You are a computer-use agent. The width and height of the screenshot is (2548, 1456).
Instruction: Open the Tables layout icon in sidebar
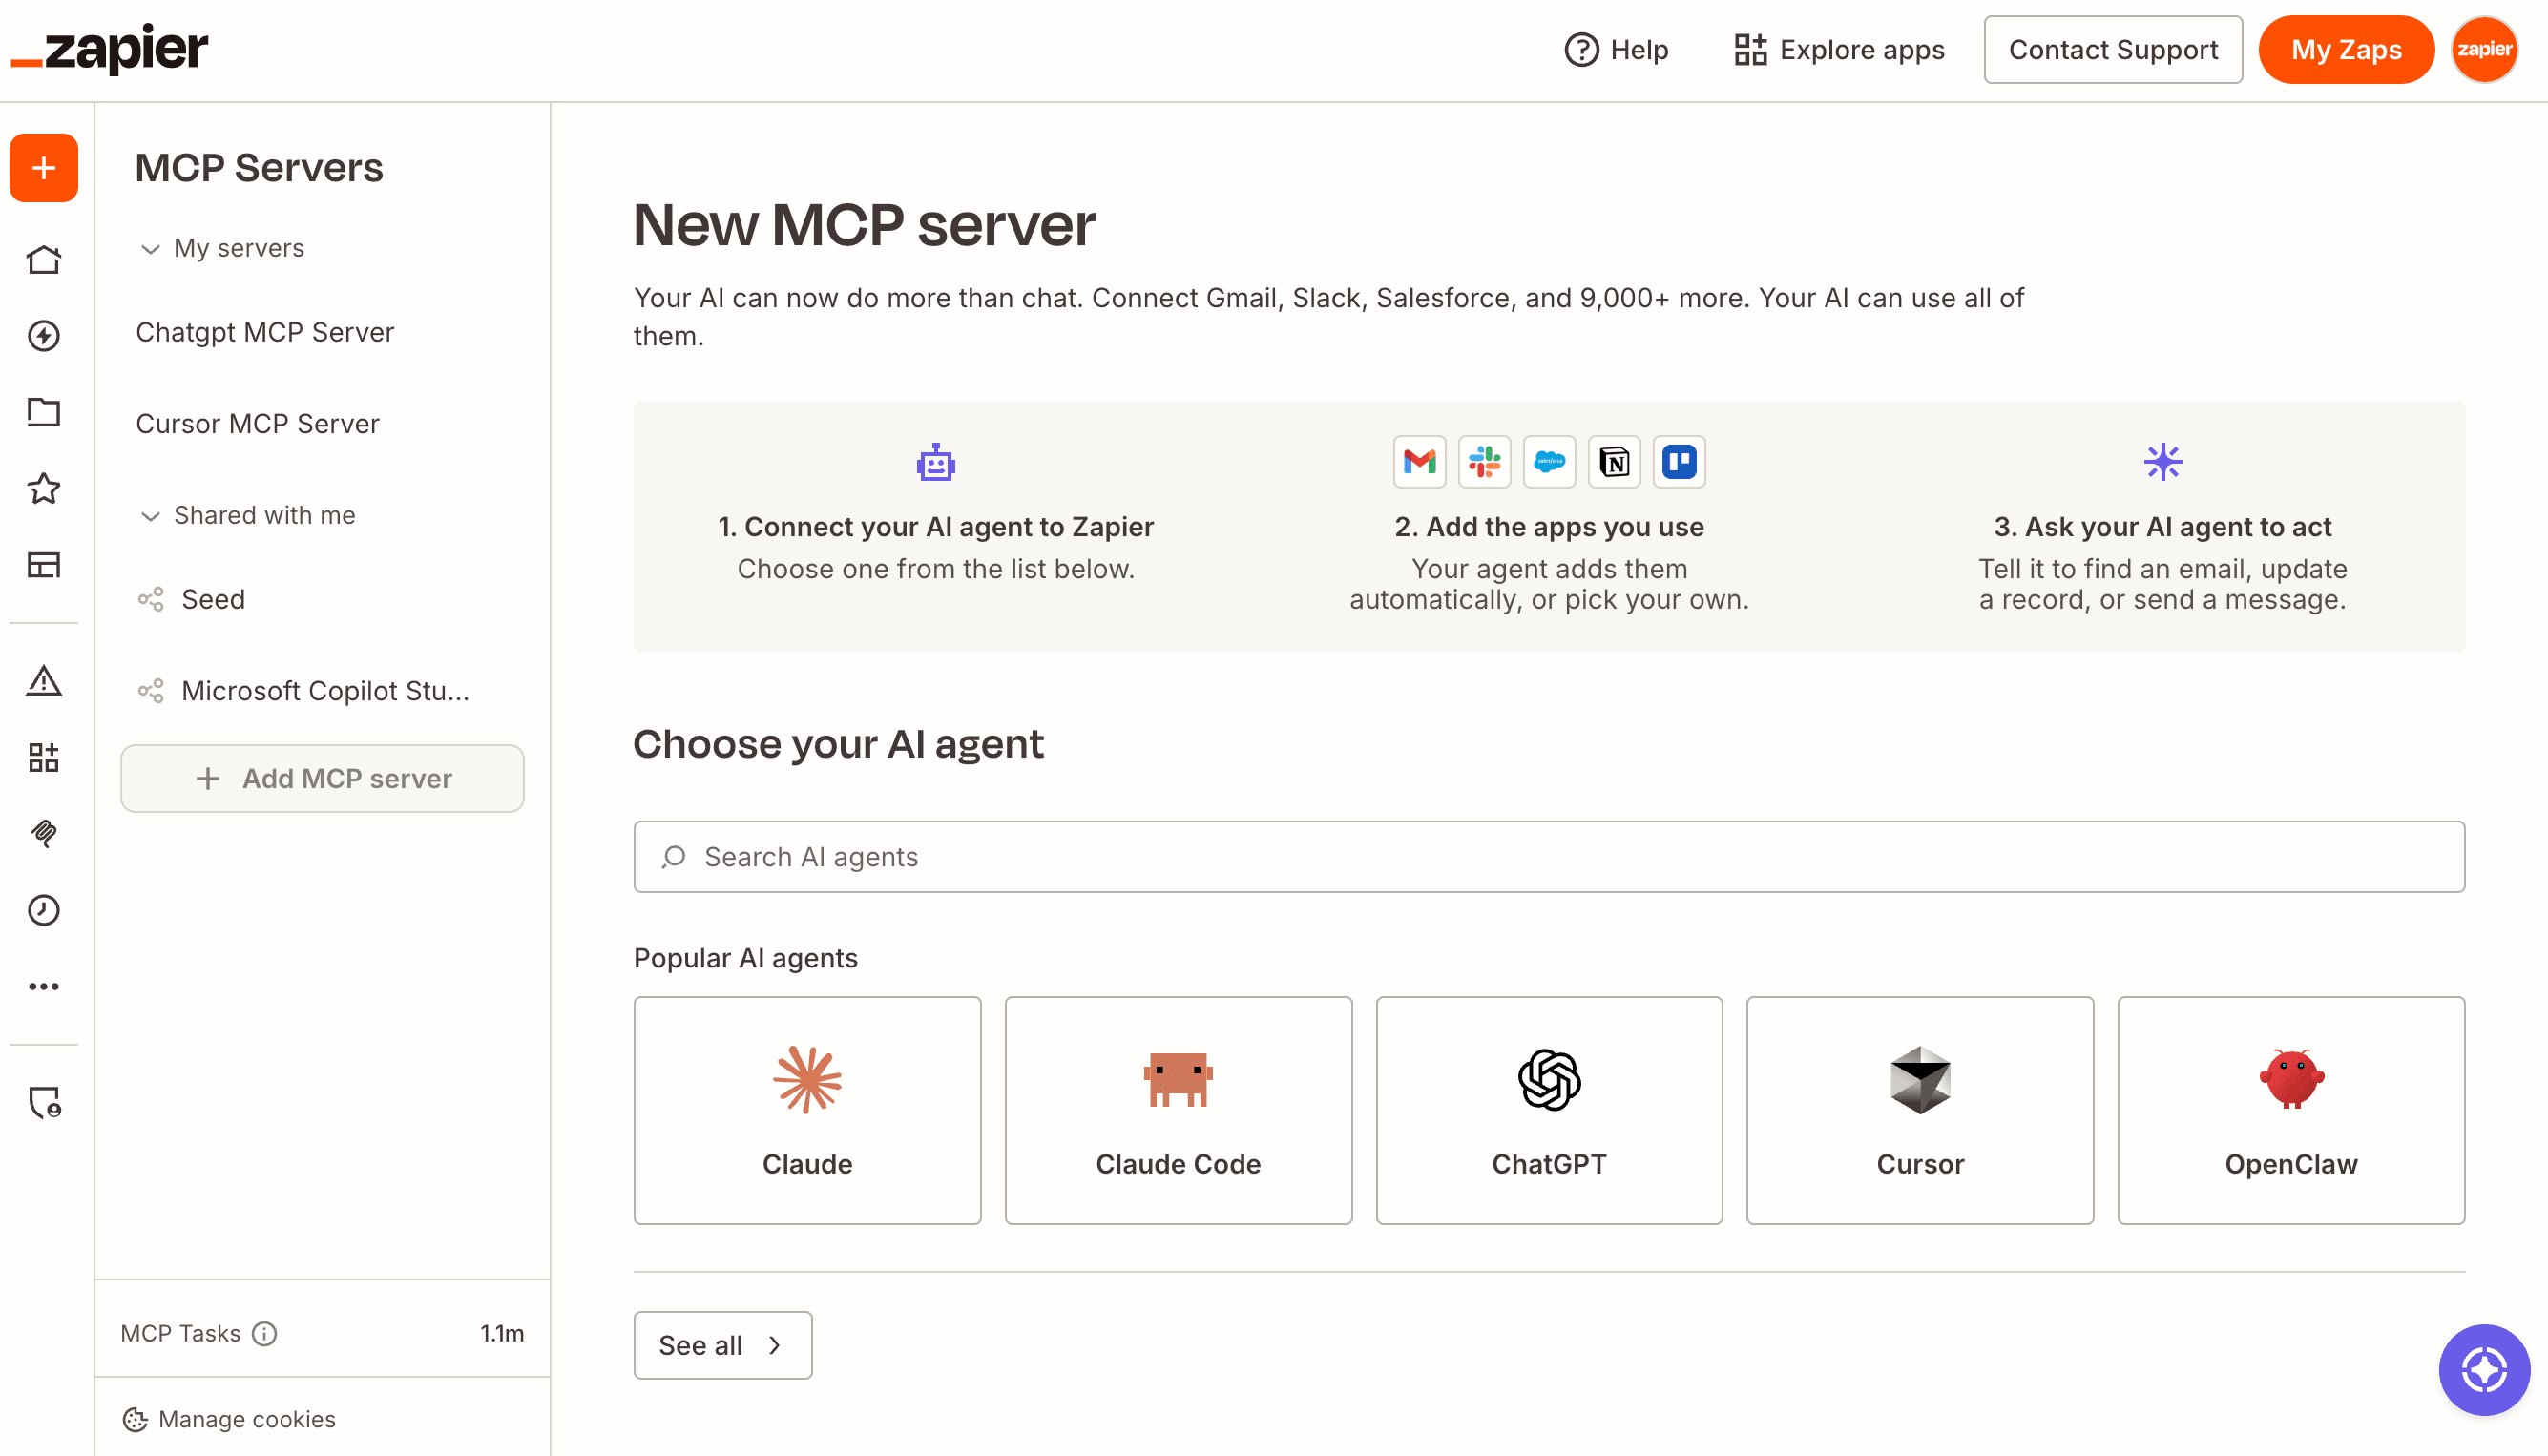tap(44, 564)
